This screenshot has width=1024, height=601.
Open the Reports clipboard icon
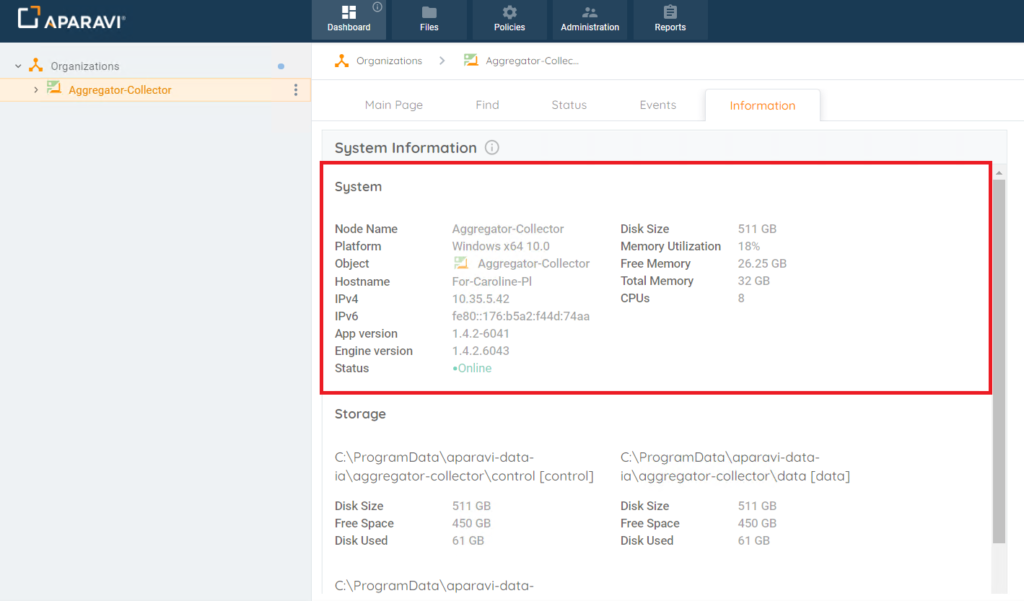pyautogui.click(x=670, y=13)
